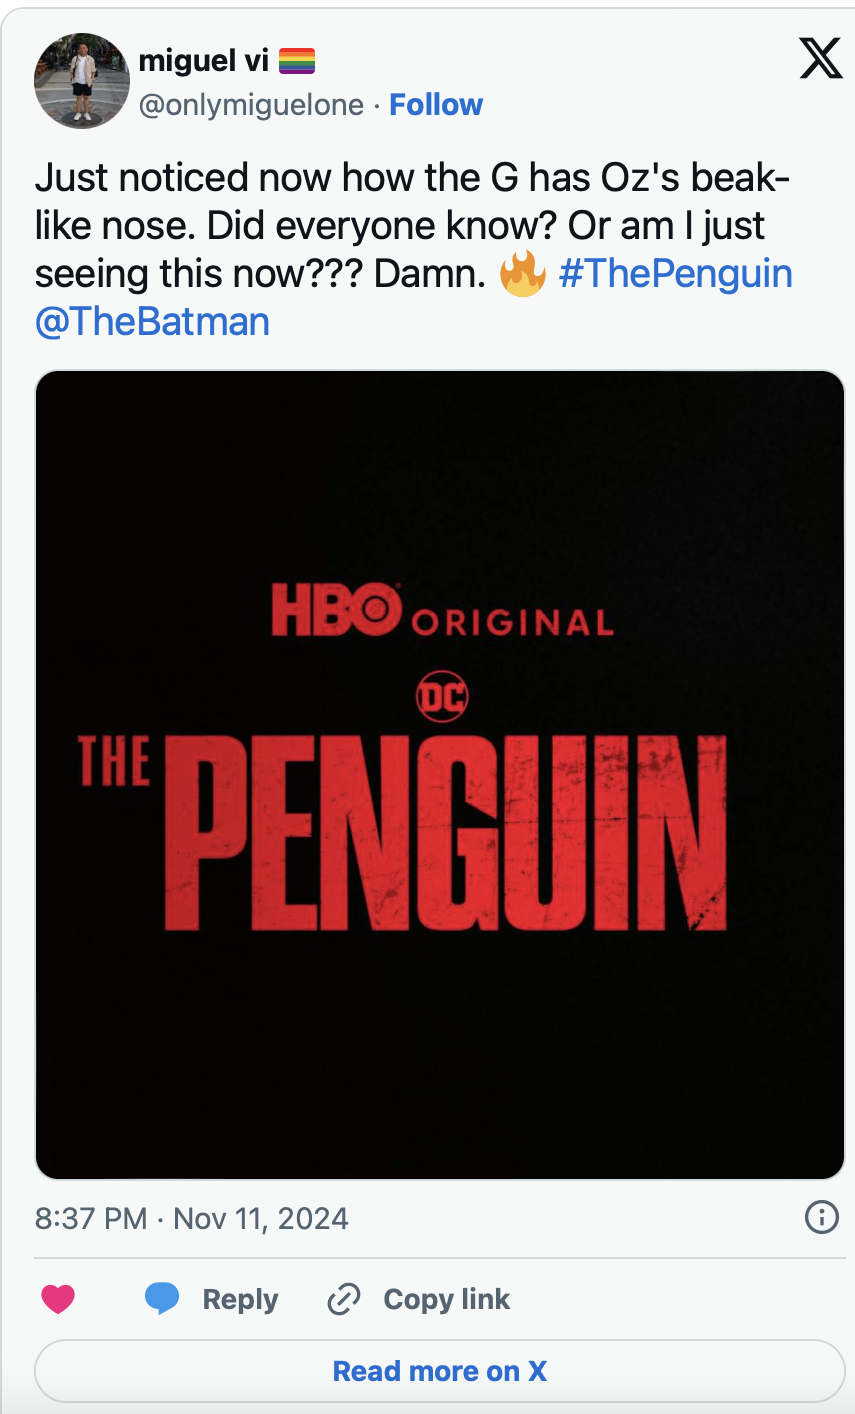Click the HBO Original logo in the image
The height and width of the screenshot is (1414, 855).
(x=442, y=611)
